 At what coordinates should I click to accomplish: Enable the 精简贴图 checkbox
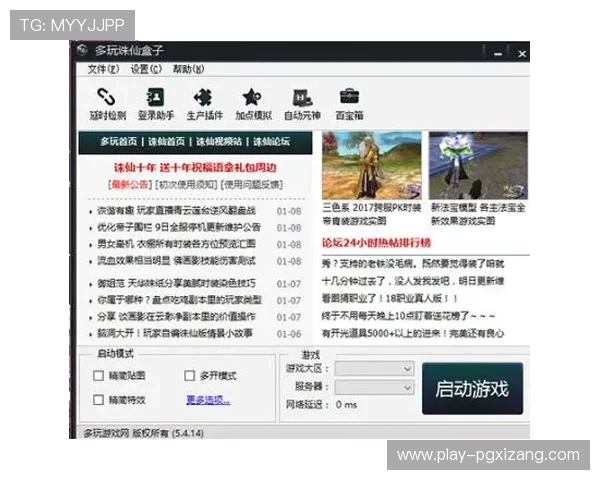[x=98, y=376]
